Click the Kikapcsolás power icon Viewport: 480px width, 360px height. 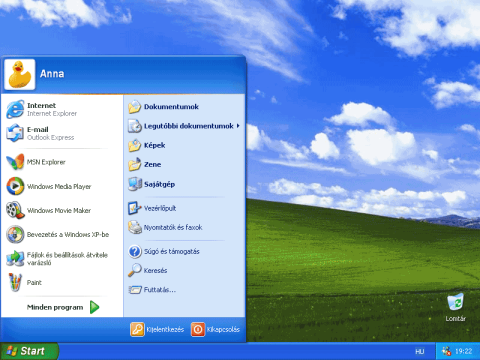[x=198, y=329]
